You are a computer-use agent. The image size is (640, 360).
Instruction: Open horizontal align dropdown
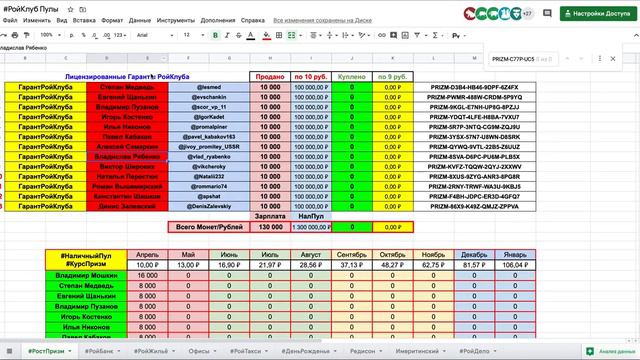coord(316,36)
